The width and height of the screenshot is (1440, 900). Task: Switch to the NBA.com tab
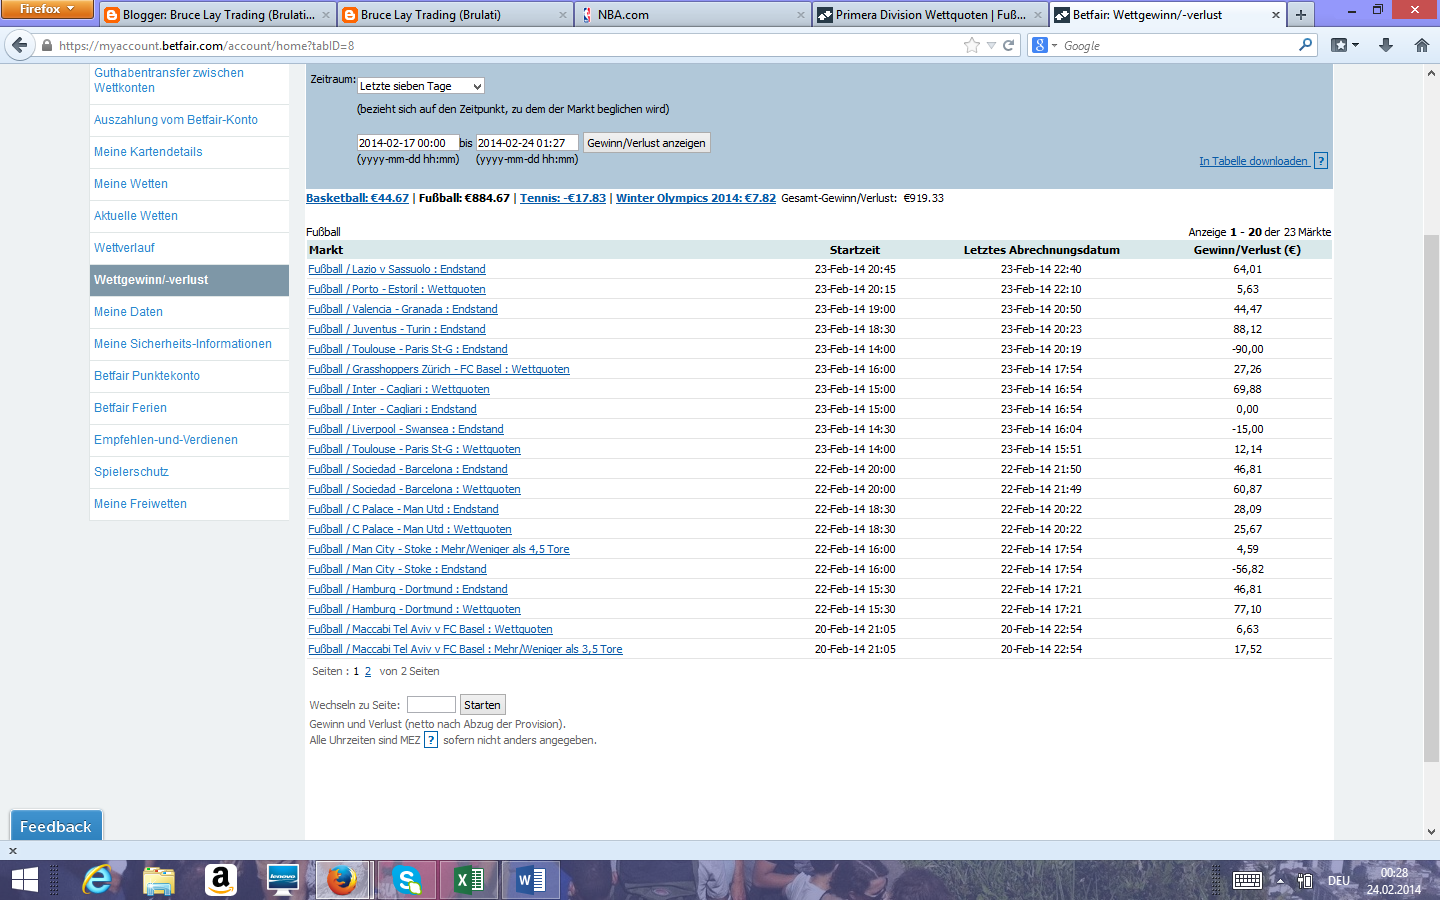coord(693,15)
